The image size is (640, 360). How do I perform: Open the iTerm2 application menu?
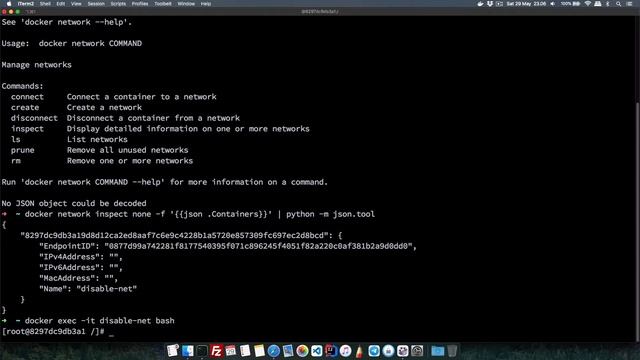click(x=26, y=4)
